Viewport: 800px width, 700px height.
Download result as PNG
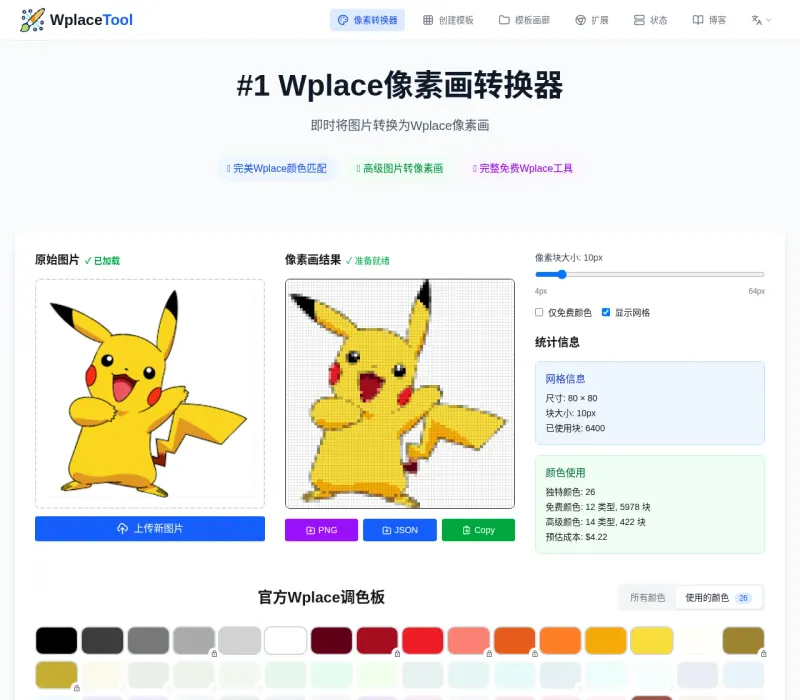(x=321, y=530)
